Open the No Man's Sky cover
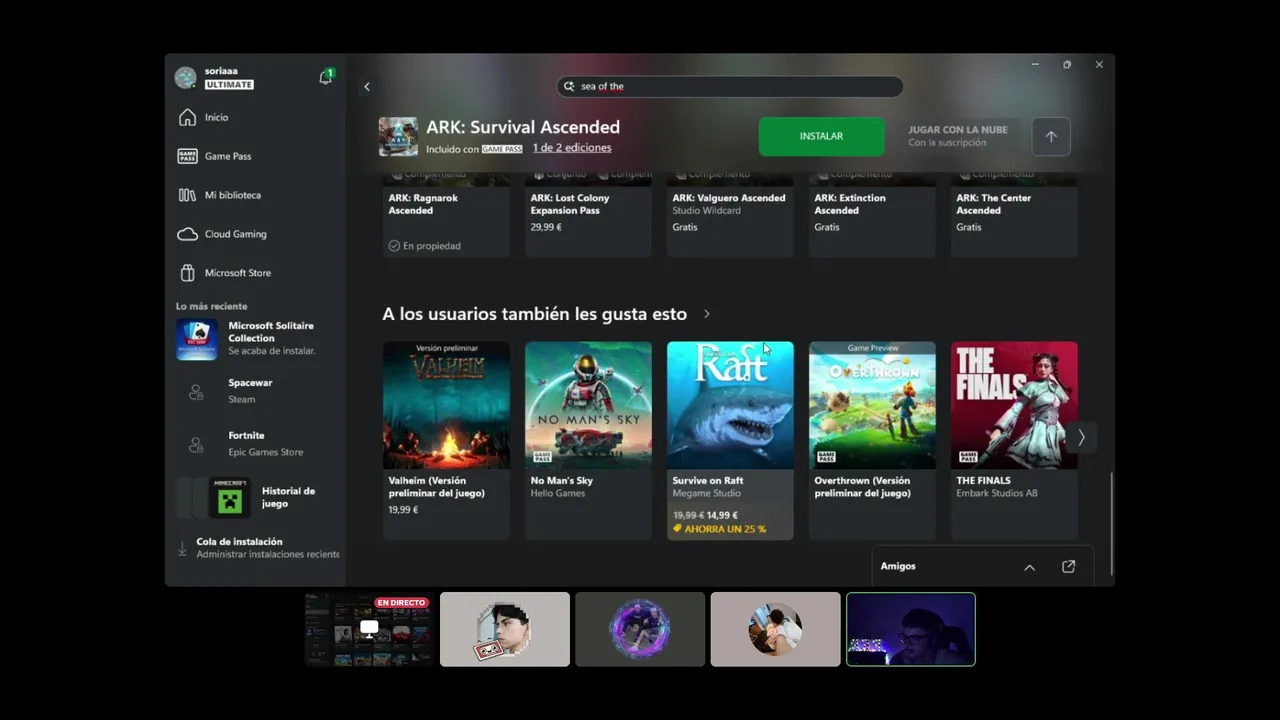 [x=588, y=405]
